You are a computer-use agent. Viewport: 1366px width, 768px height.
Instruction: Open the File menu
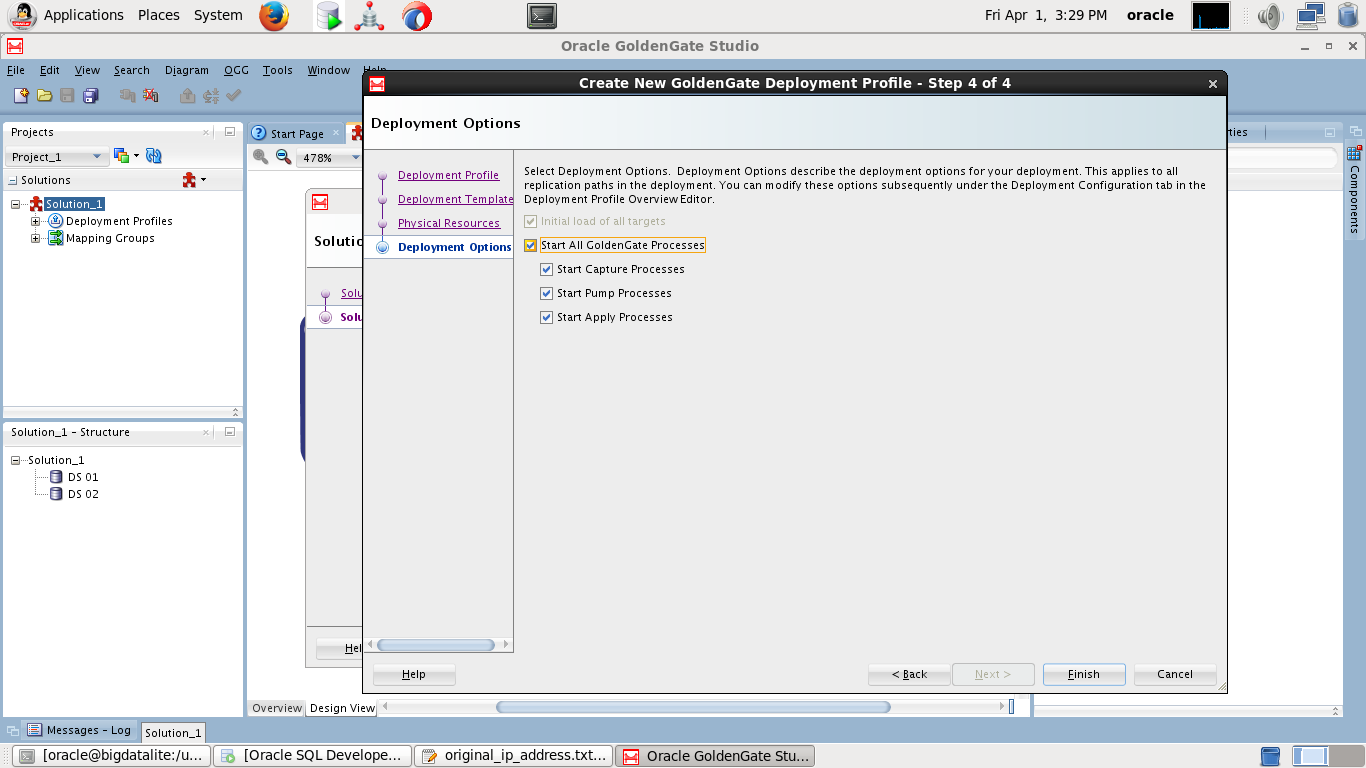tap(16, 70)
